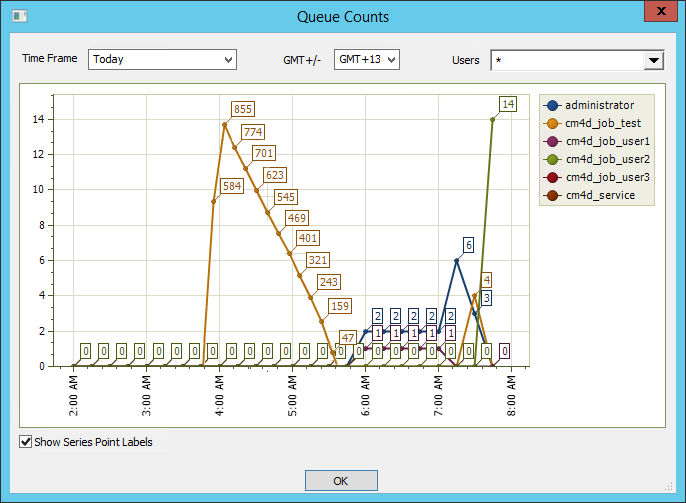Open the Users dropdown arrow
Screen dimensions: 686x503
tap(654, 61)
